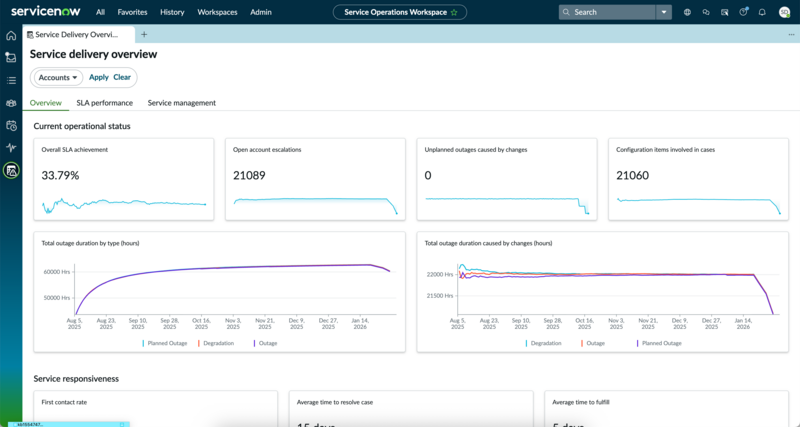Click the screen pointer icon in header
Screen dimensions: 800x427
click(724, 12)
